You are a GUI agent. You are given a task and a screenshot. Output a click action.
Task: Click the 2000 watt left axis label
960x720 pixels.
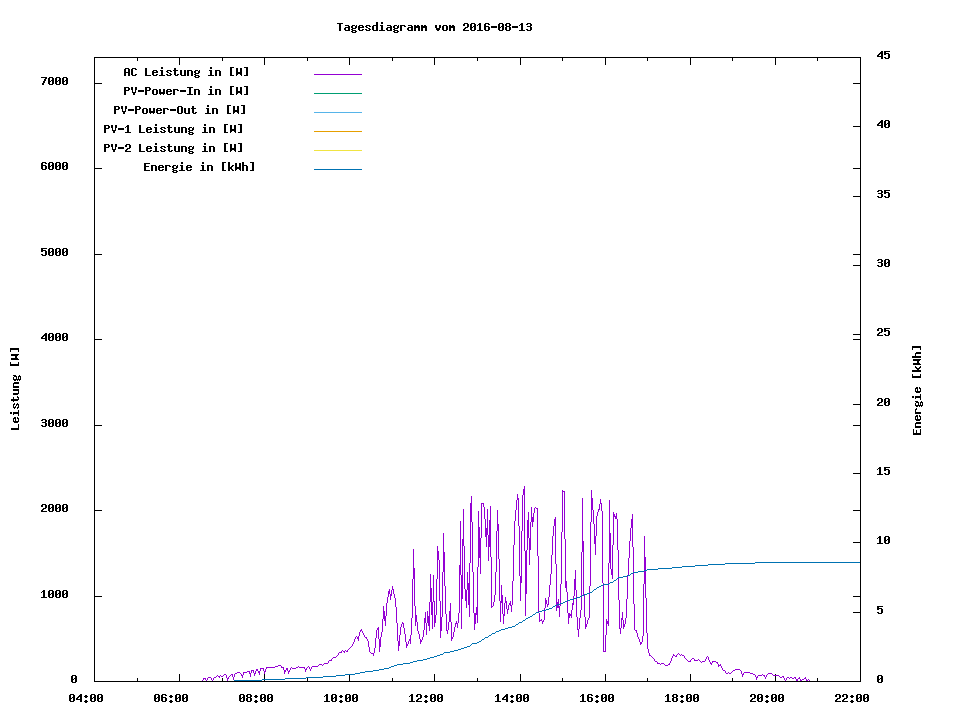click(x=54, y=509)
